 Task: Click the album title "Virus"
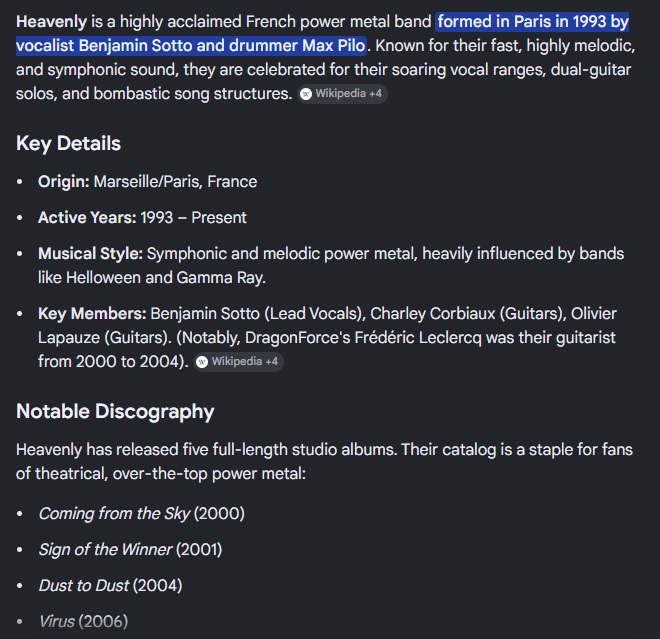[x=57, y=622]
